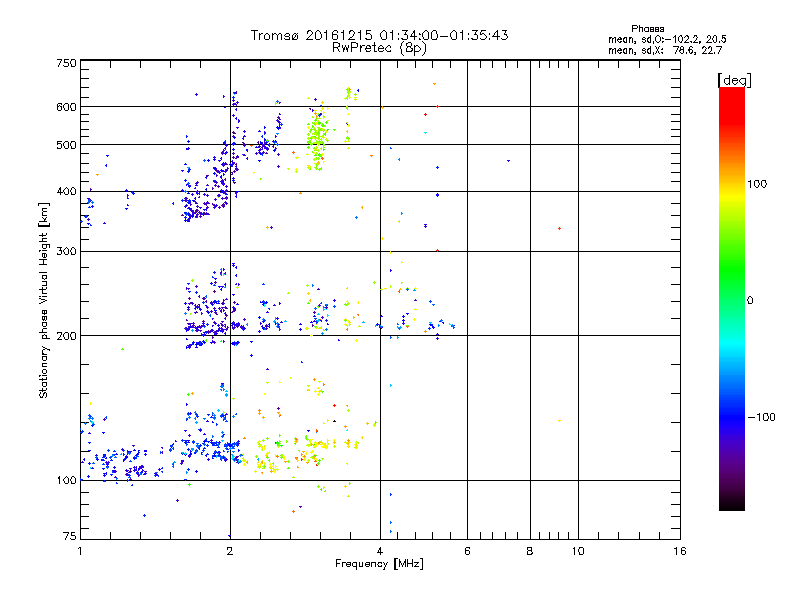Screen dimensions: 800x600
Task: Click the isolated yellow point near 9 MHz, 130 km
Action: click(560, 421)
